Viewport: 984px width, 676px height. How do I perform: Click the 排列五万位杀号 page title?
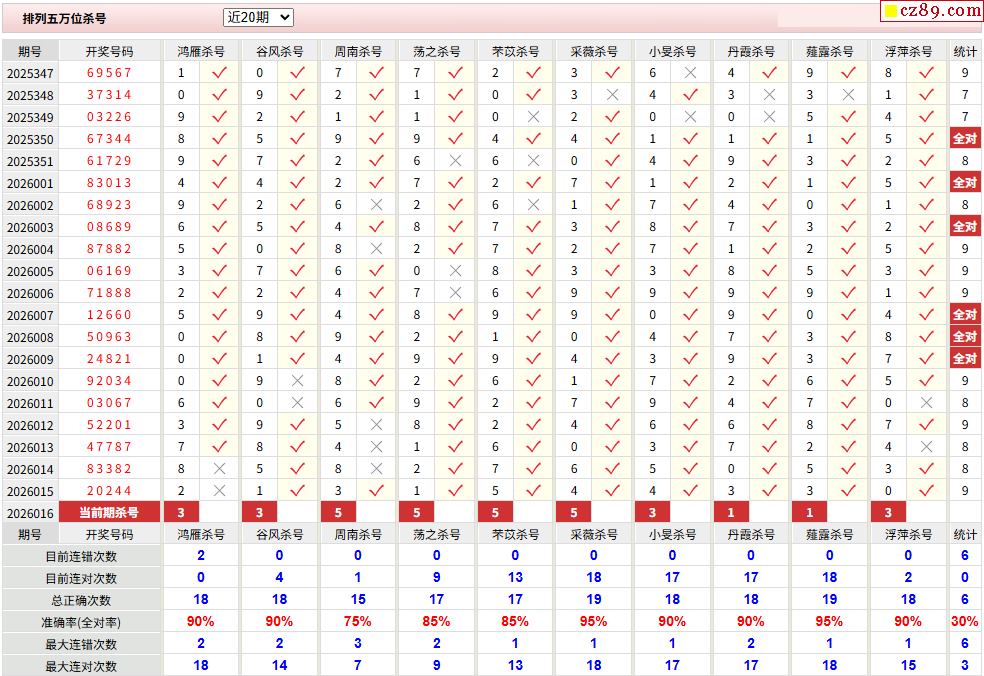pyautogui.click(x=64, y=18)
